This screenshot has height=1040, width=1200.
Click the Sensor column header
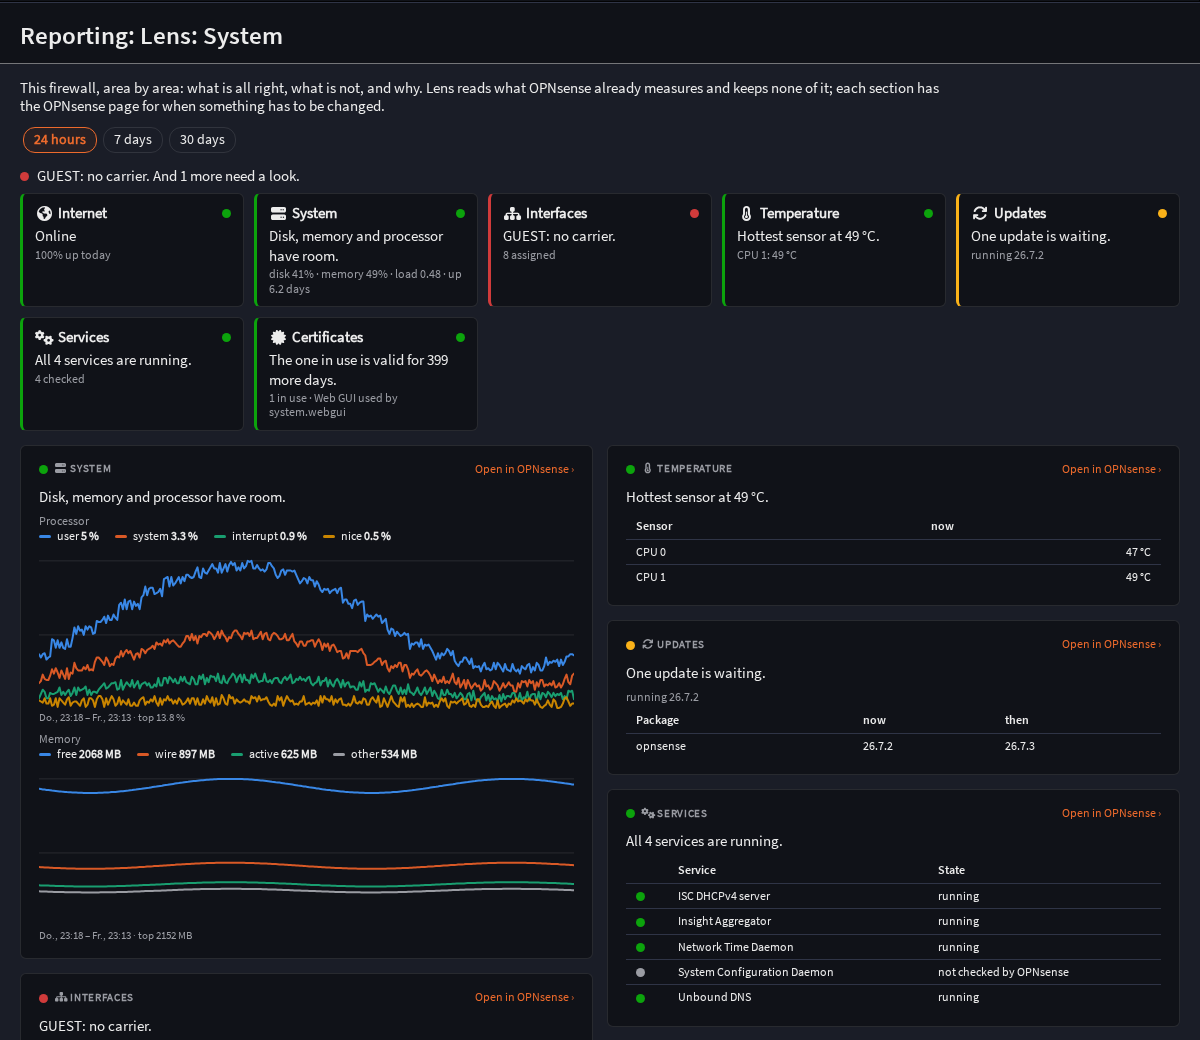pyautogui.click(x=654, y=526)
